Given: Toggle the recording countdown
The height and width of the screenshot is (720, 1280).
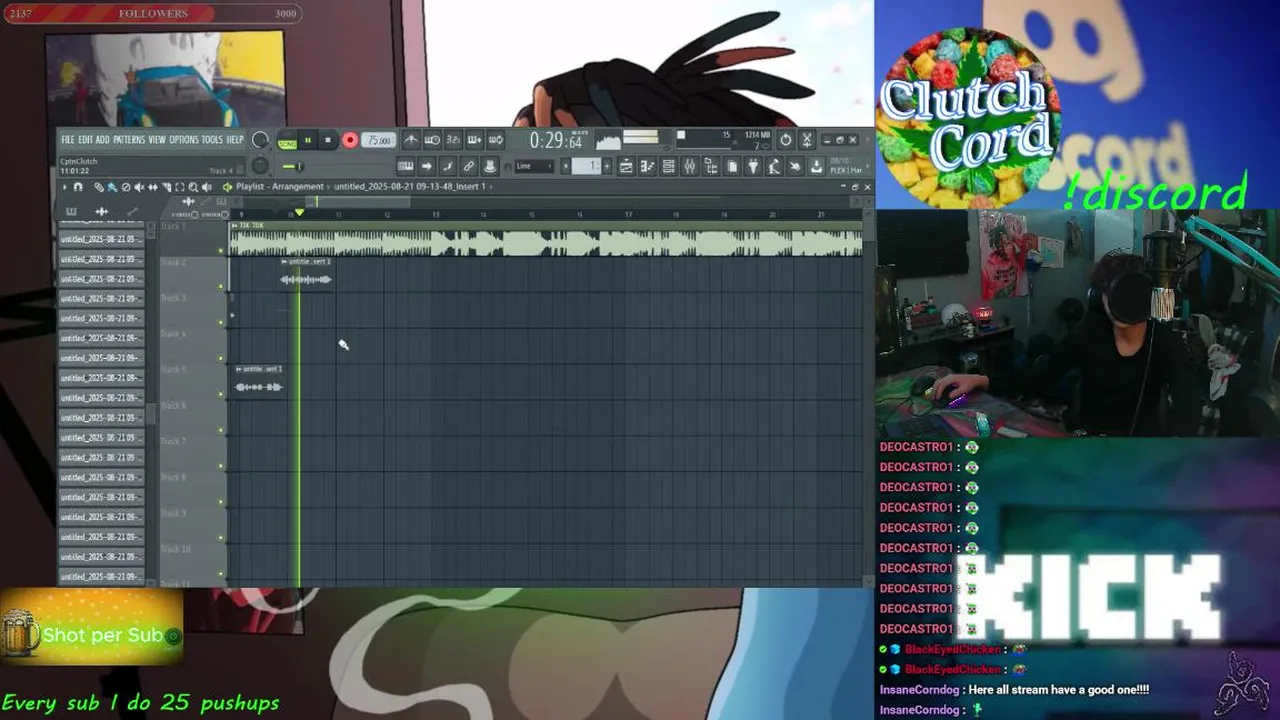Looking at the screenshot, I should [x=453, y=140].
